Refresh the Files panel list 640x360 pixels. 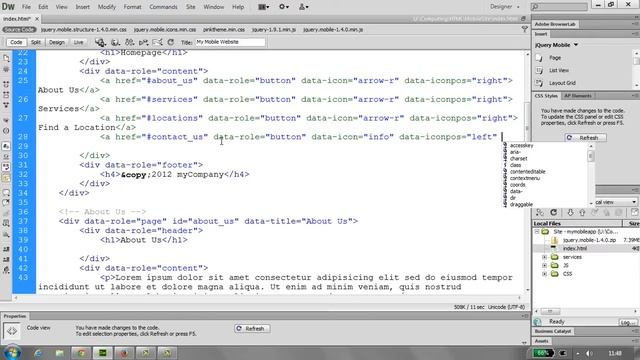(x=553, y=213)
